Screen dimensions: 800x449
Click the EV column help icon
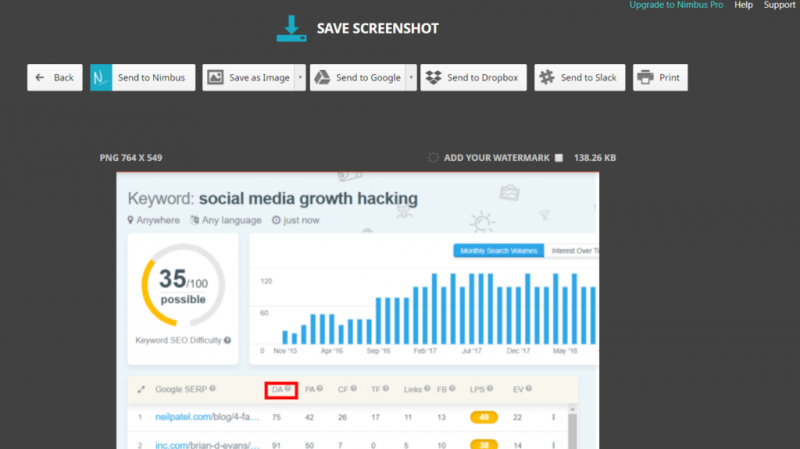coord(529,389)
